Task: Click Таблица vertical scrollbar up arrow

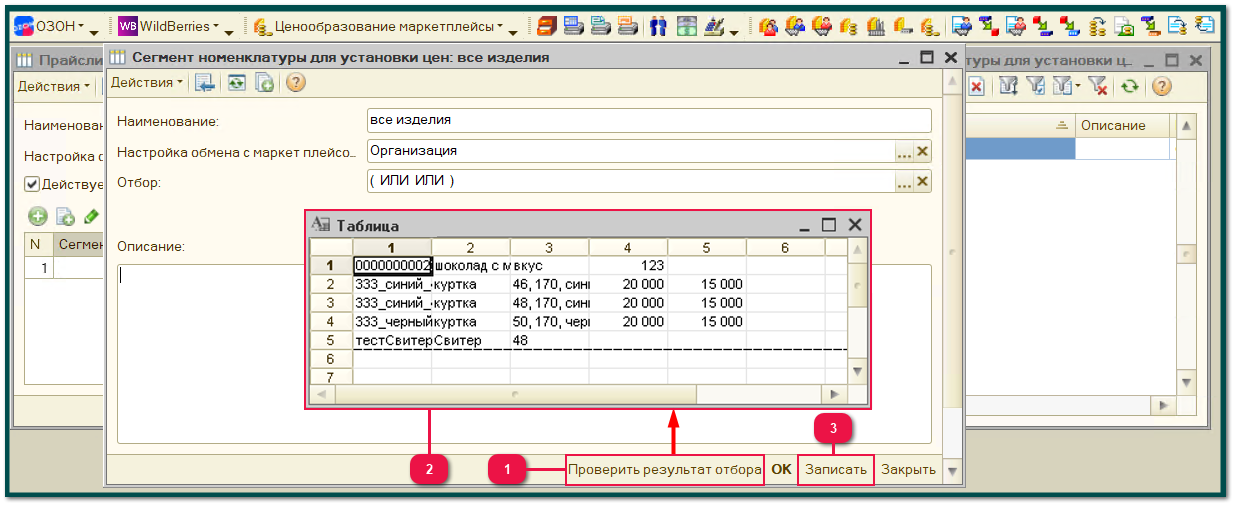Action: [857, 248]
